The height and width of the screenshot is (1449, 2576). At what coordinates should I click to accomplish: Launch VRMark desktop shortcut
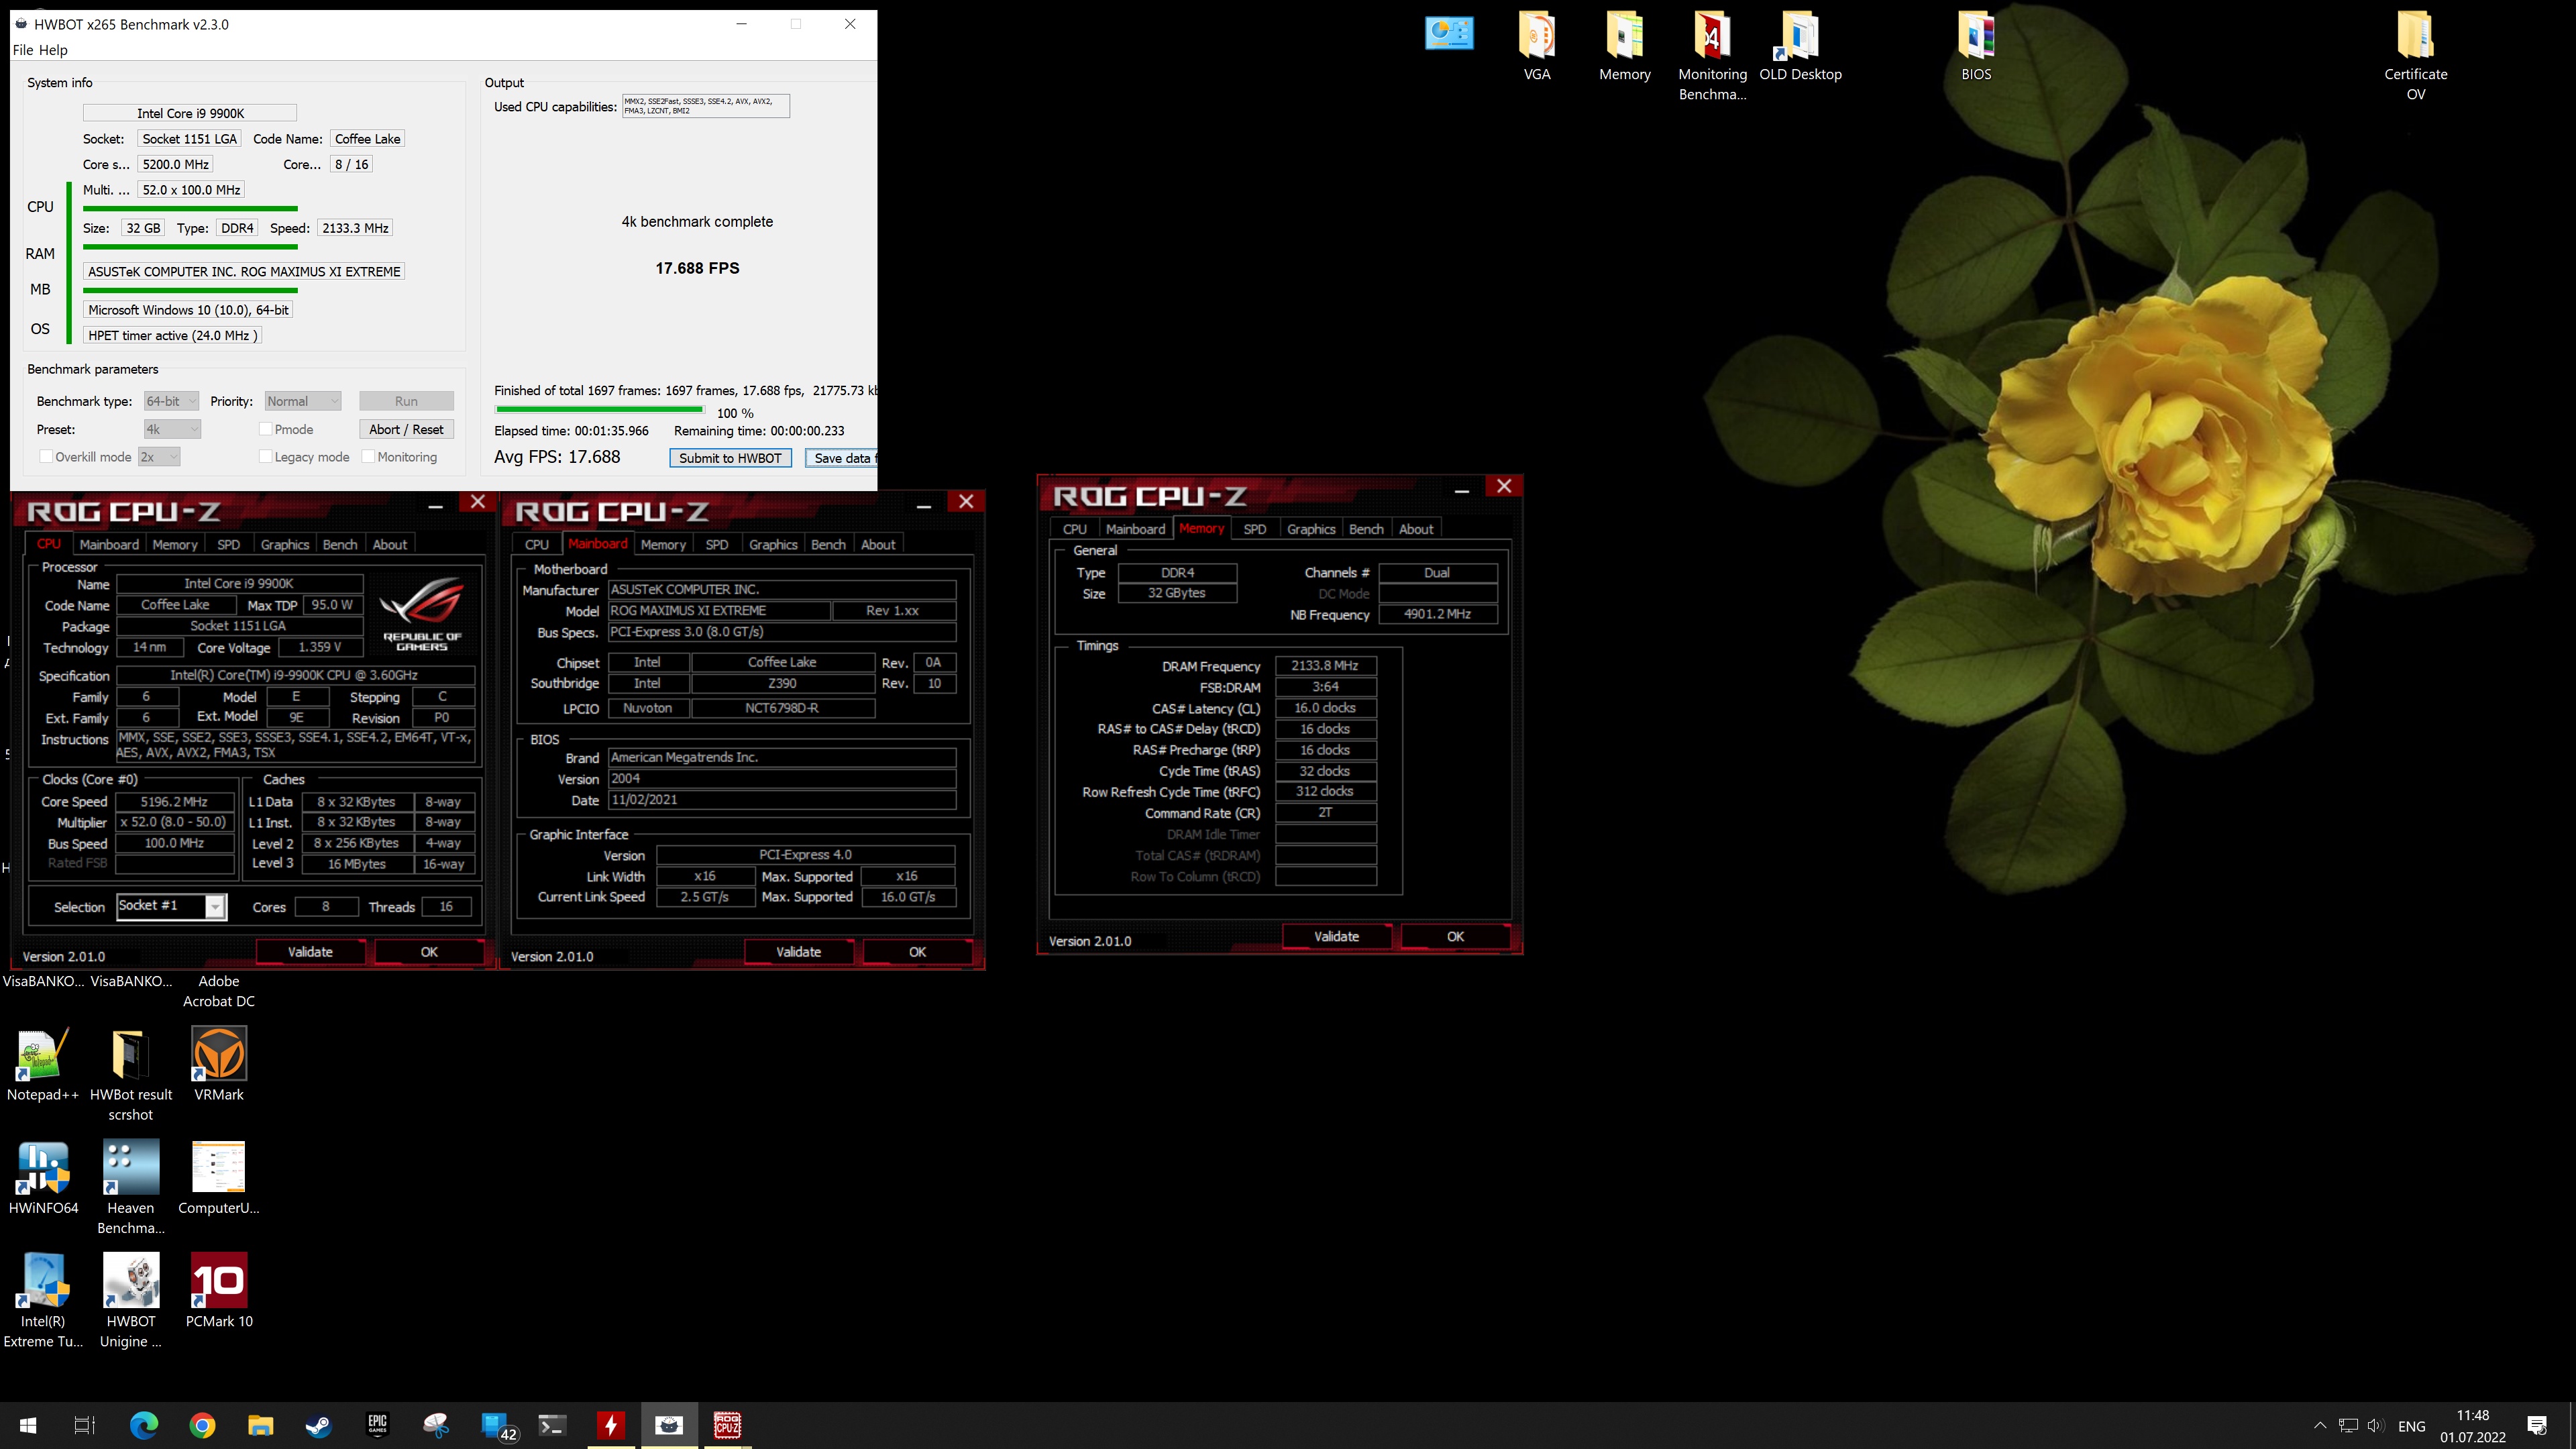219,1065
